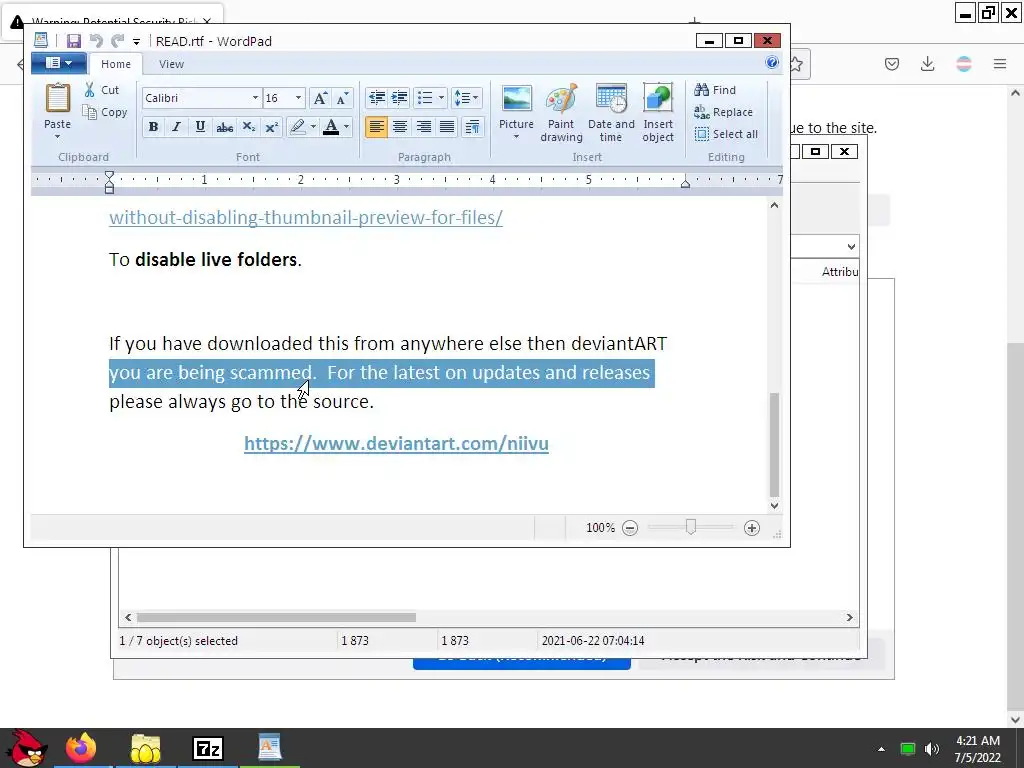Open the font color dropdown arrow
Screen dimensions: 1024x768
[x=346, y=127]
